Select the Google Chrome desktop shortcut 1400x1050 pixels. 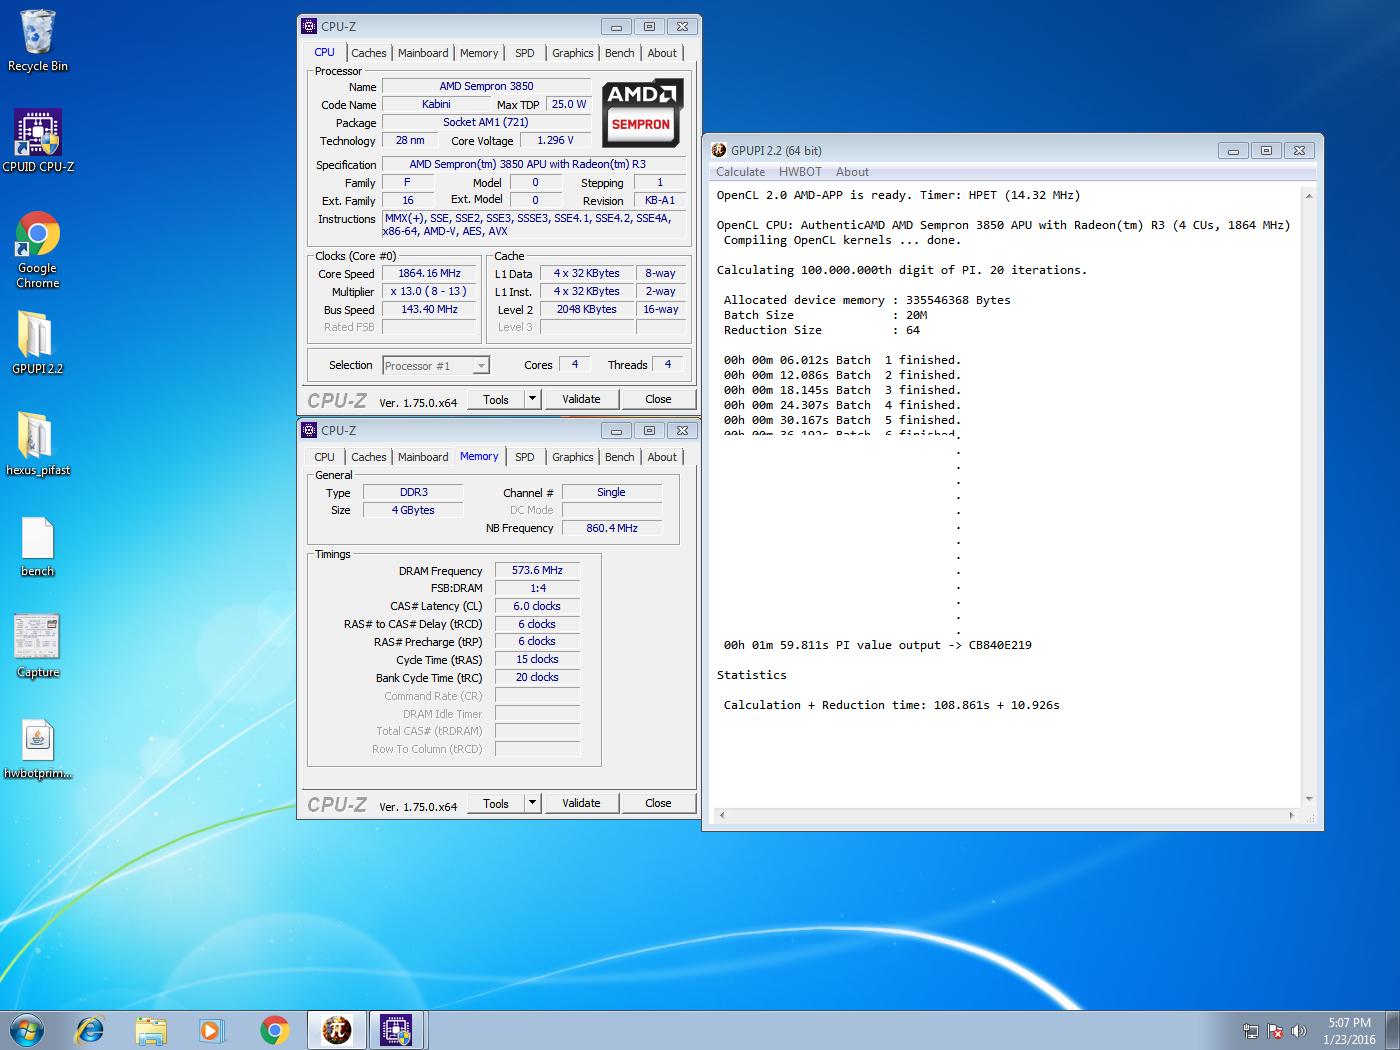point(38,250)
